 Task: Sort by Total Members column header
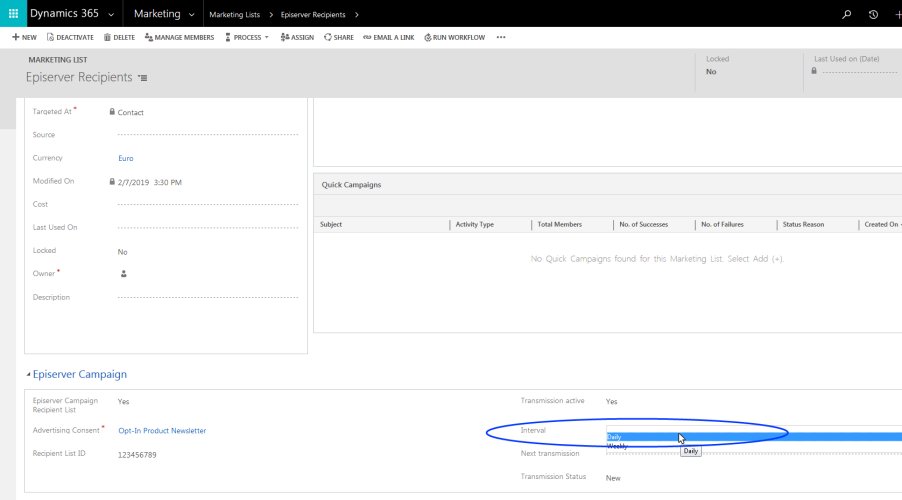[559, 224]
